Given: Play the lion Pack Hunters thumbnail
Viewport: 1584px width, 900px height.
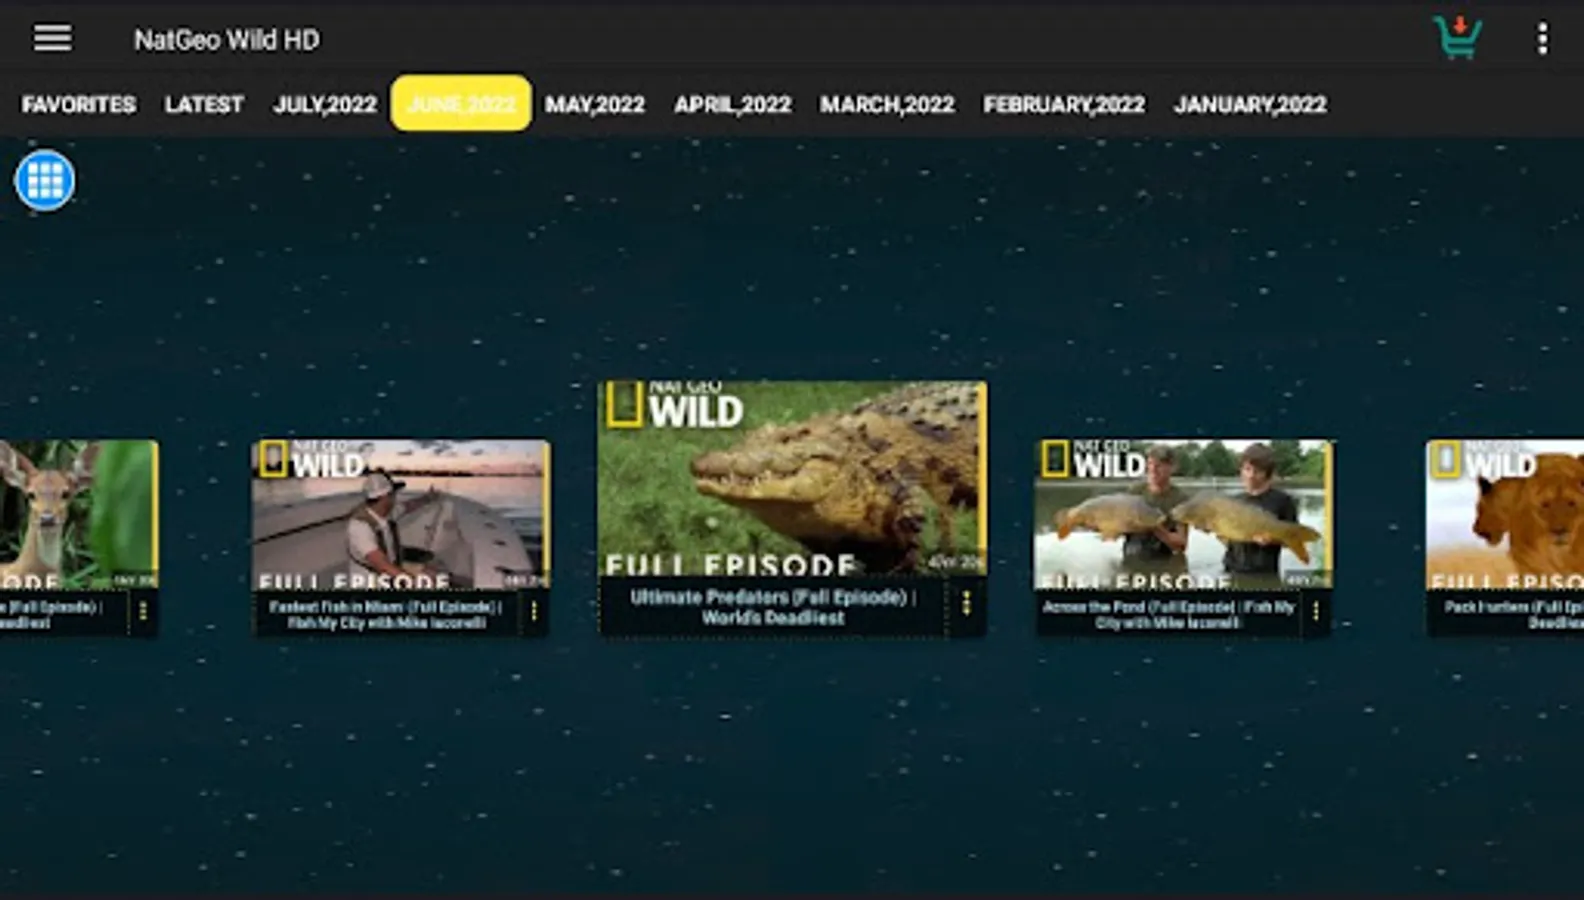Looking at the screenshot, I should tap(1505, 514).
